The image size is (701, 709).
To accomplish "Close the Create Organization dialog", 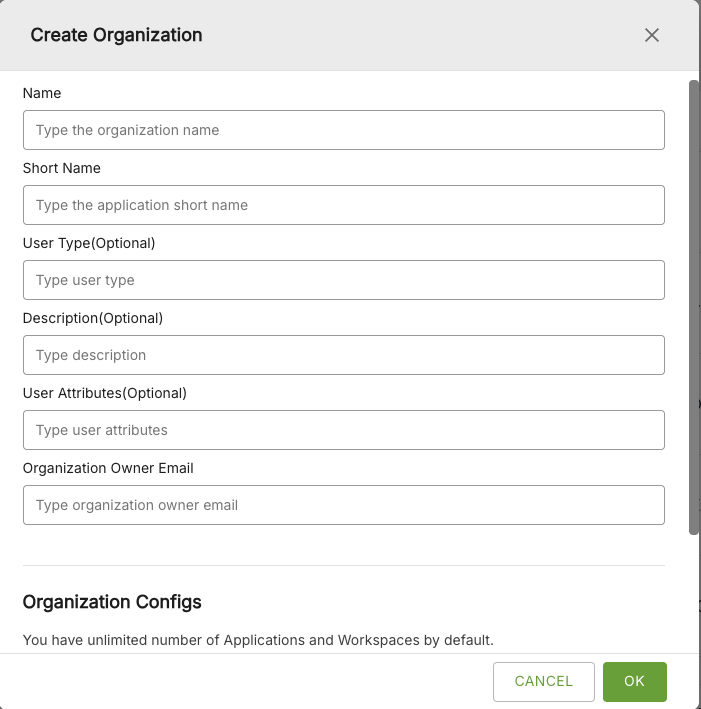I will pos(652,35).
